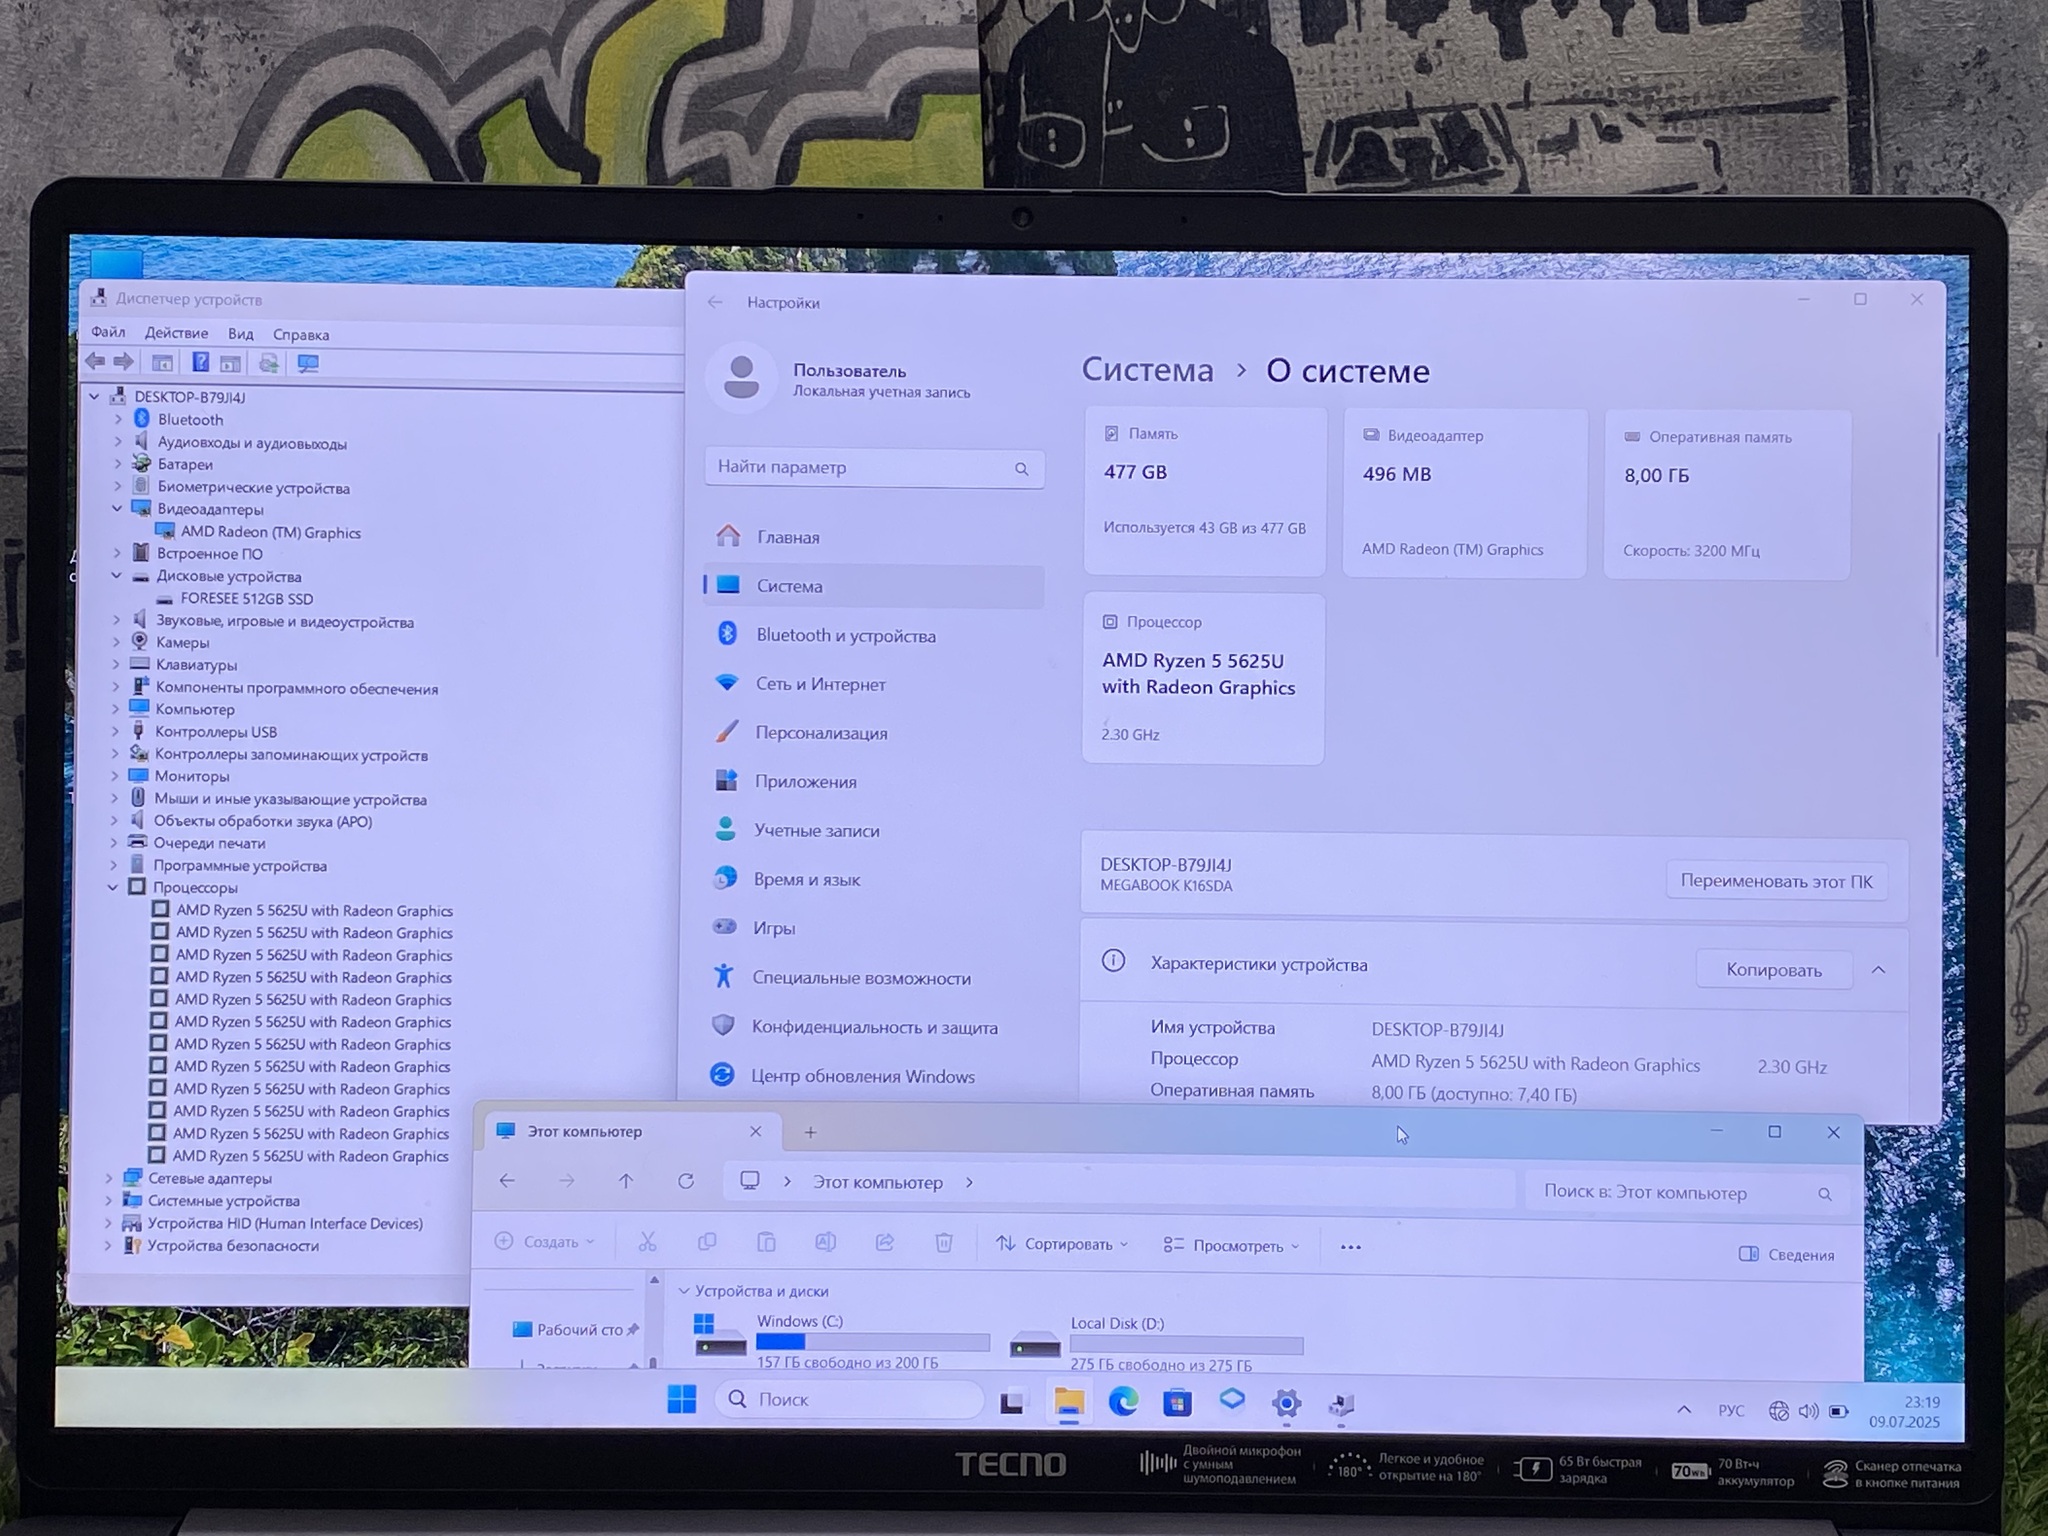Click the refresh button in File Explorer

point(686,1182)
